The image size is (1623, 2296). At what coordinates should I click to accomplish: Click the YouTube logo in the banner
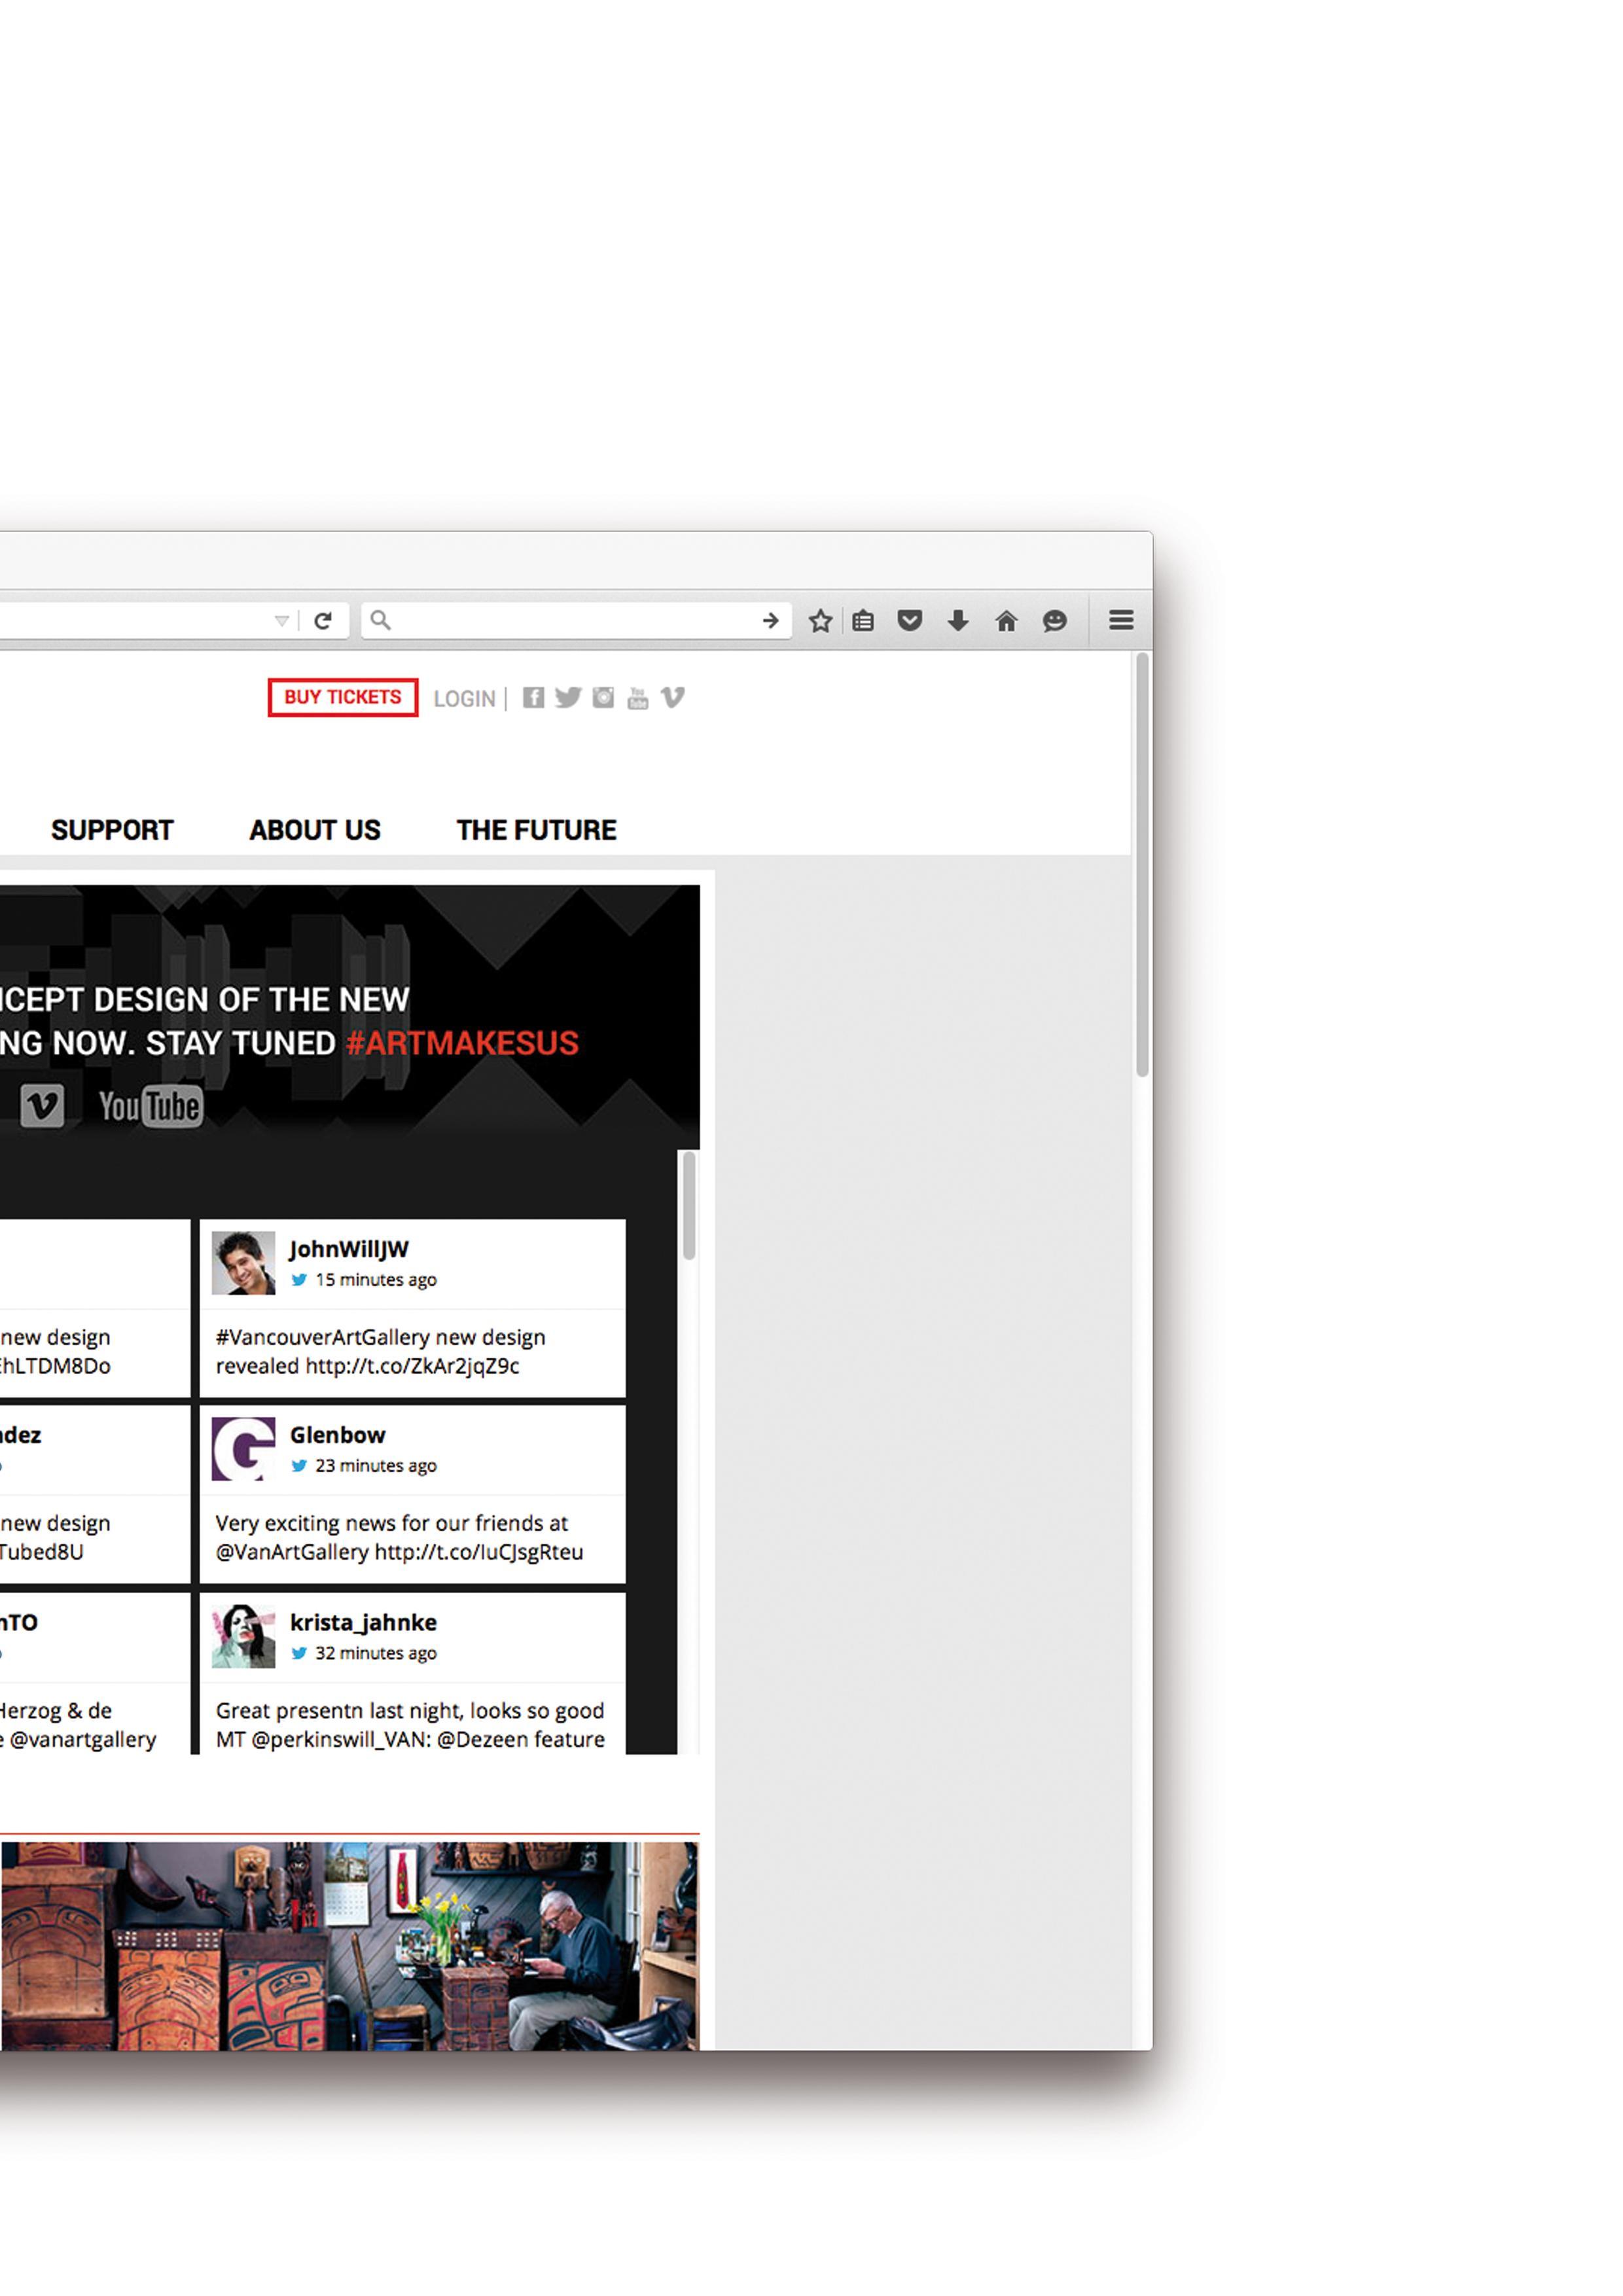(x=150, y=1106)
